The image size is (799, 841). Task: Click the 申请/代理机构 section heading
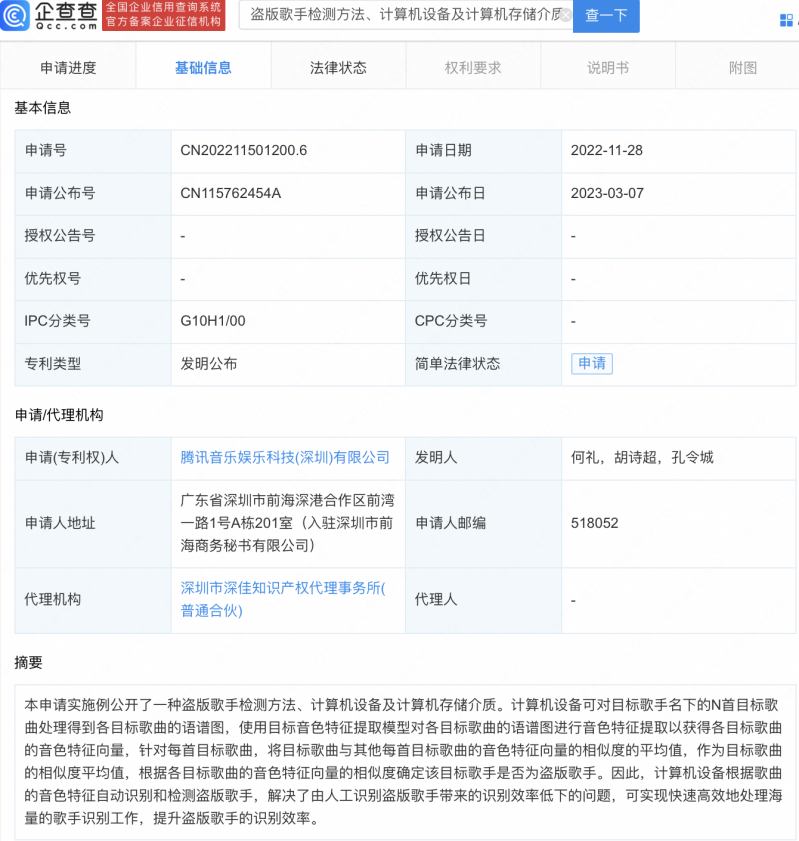tap(59, 415)
